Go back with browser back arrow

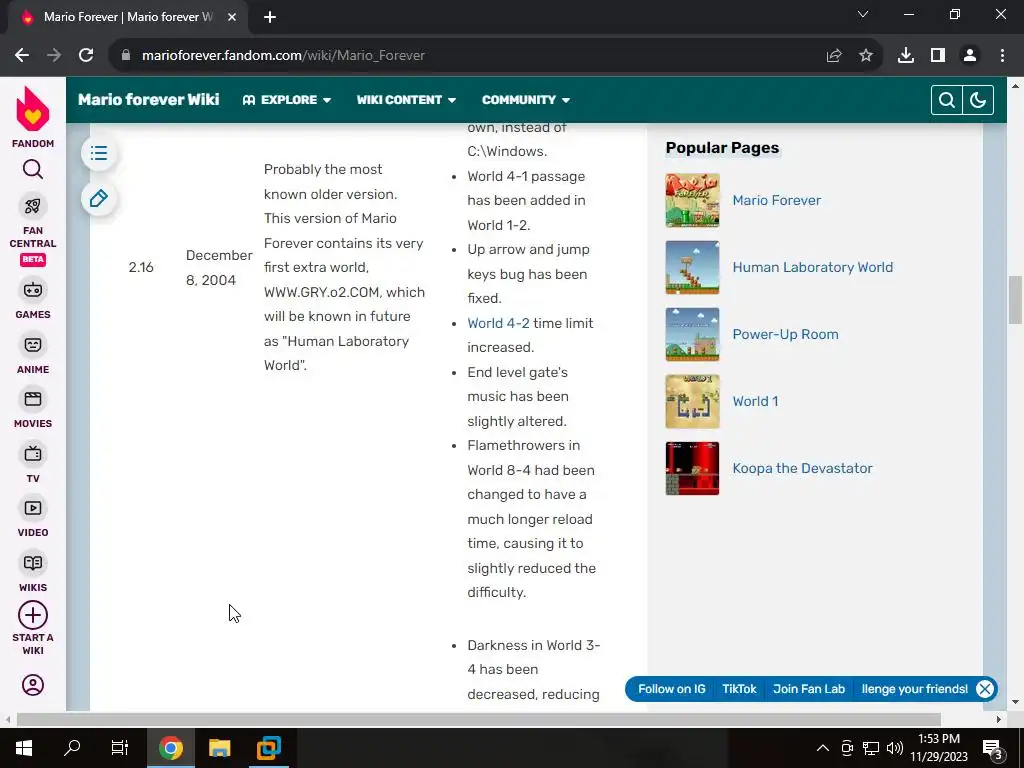coord(22,56)
